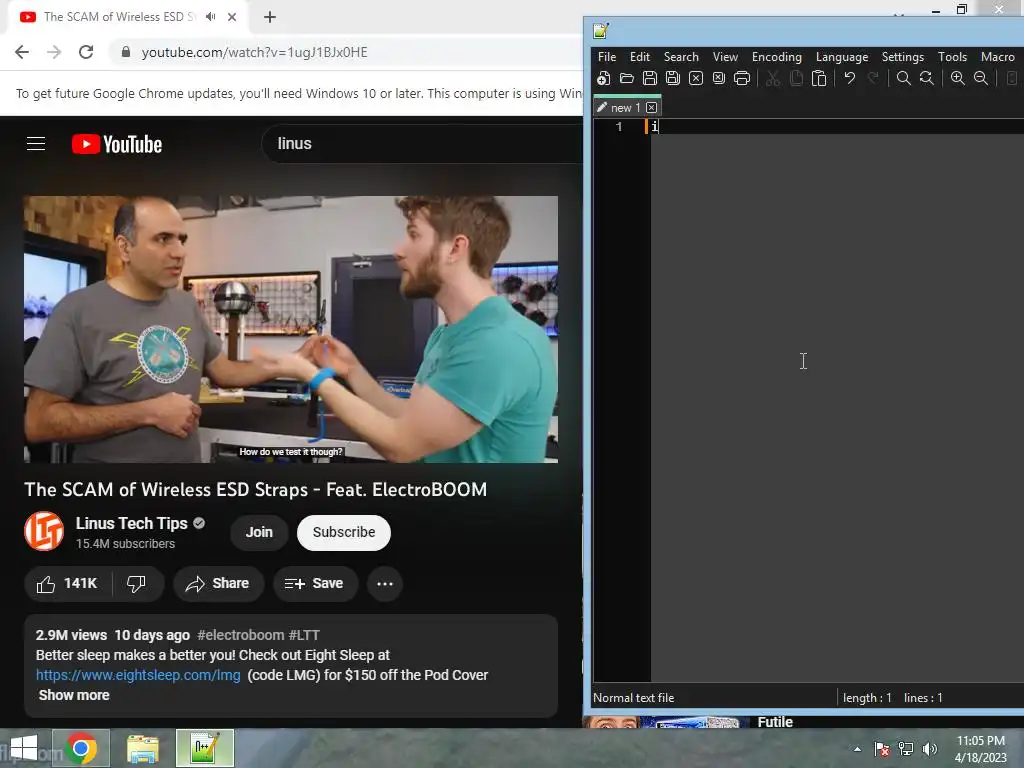This screenshot has width=1024, height=768.
Task: Click lines : 1 in the status bar
Action: pos(923,697)
